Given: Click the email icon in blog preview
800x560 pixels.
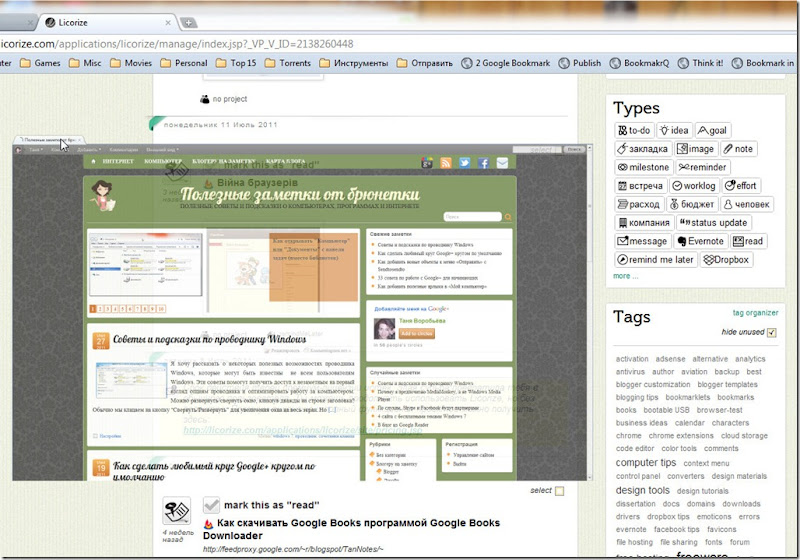Looking at the screenshot, I should point(502,163).
